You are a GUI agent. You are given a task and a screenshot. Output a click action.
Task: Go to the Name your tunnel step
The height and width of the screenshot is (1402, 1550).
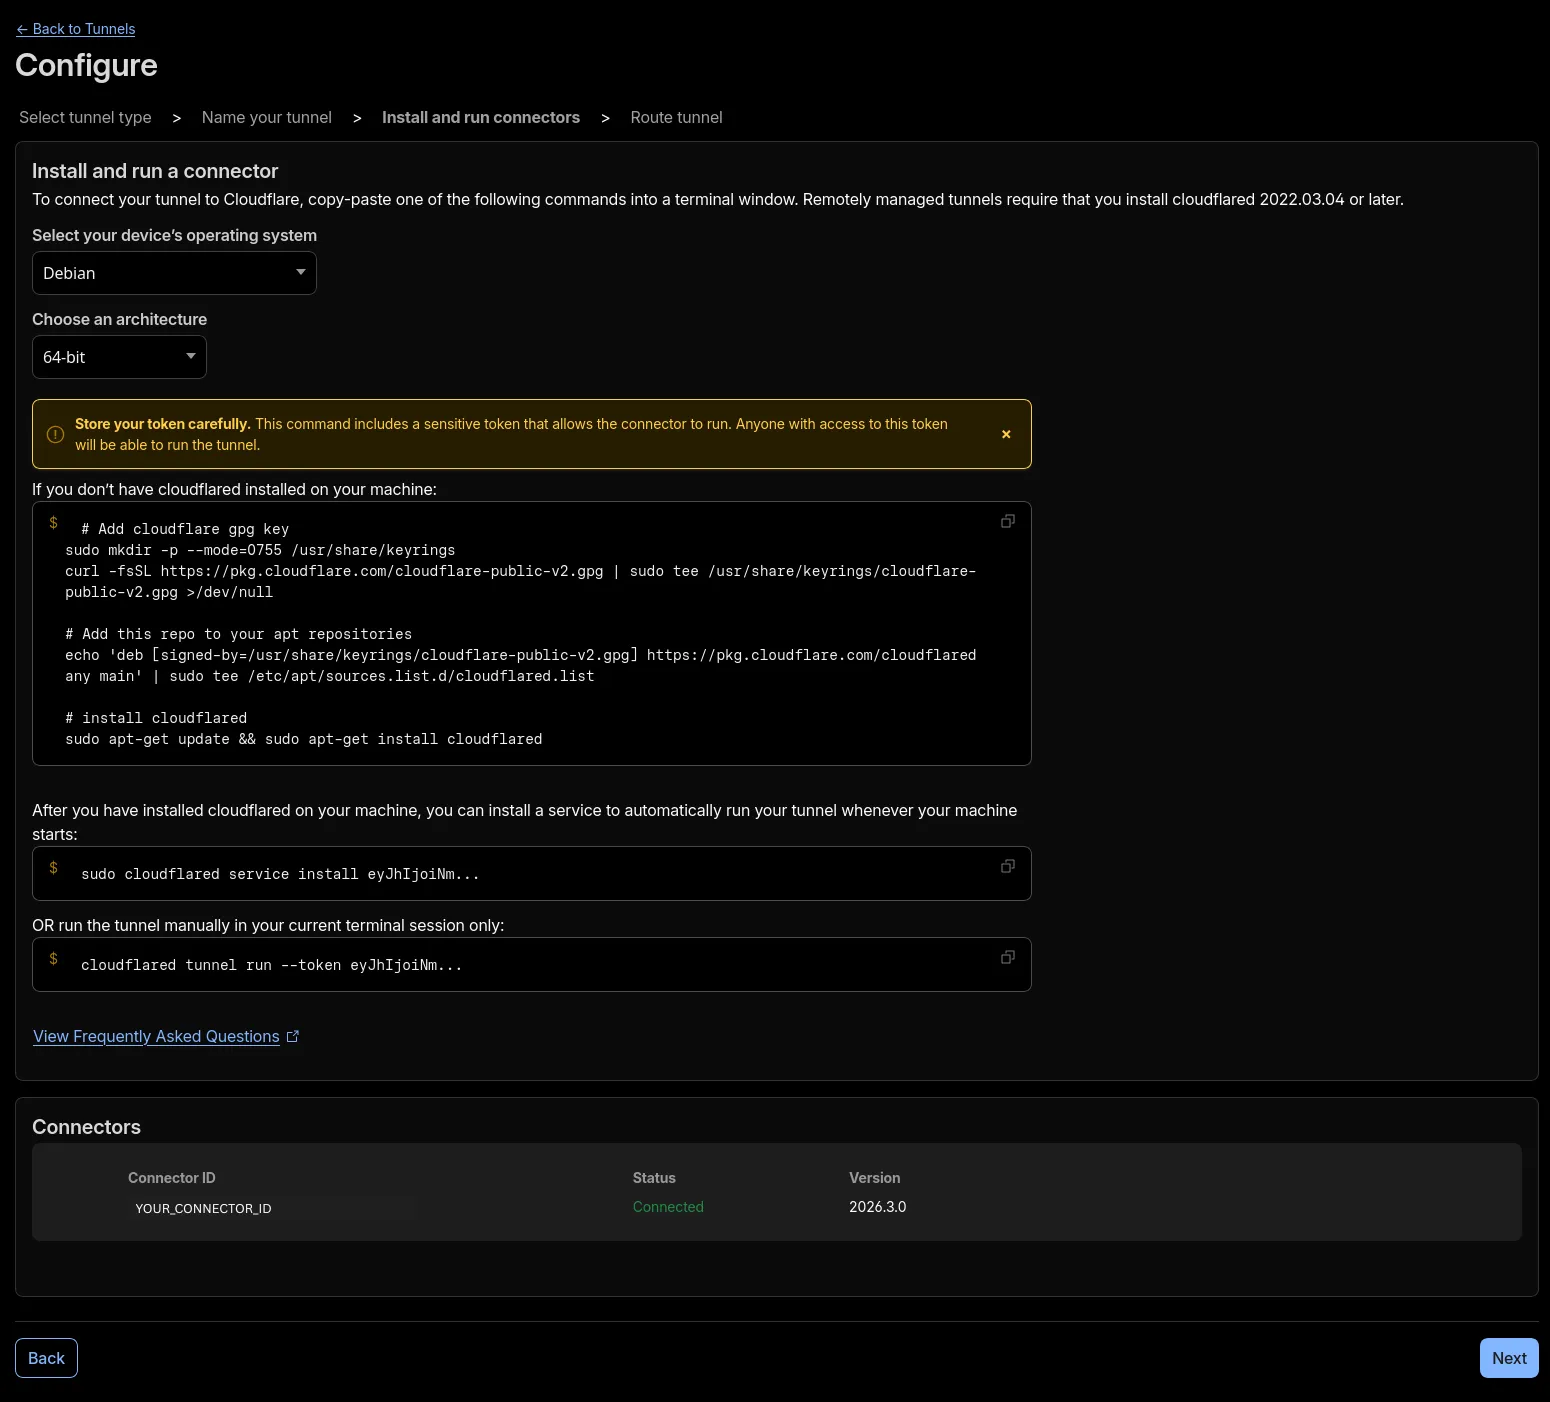tap(266, 117)
